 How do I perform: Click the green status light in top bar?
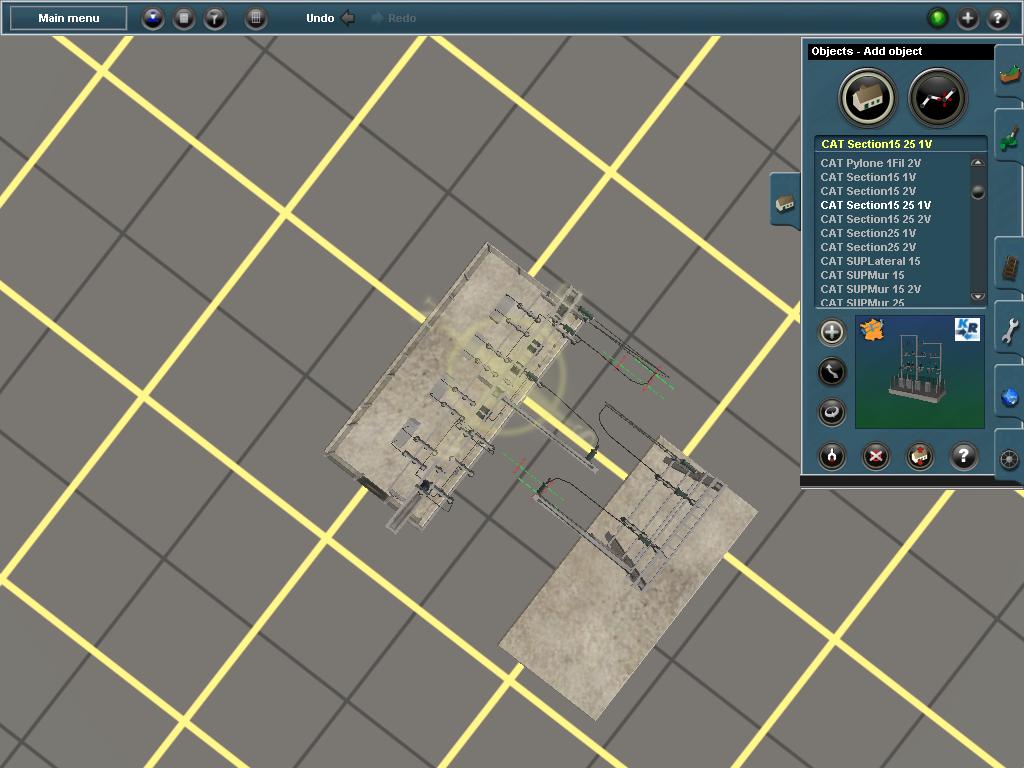click(938, 18)
